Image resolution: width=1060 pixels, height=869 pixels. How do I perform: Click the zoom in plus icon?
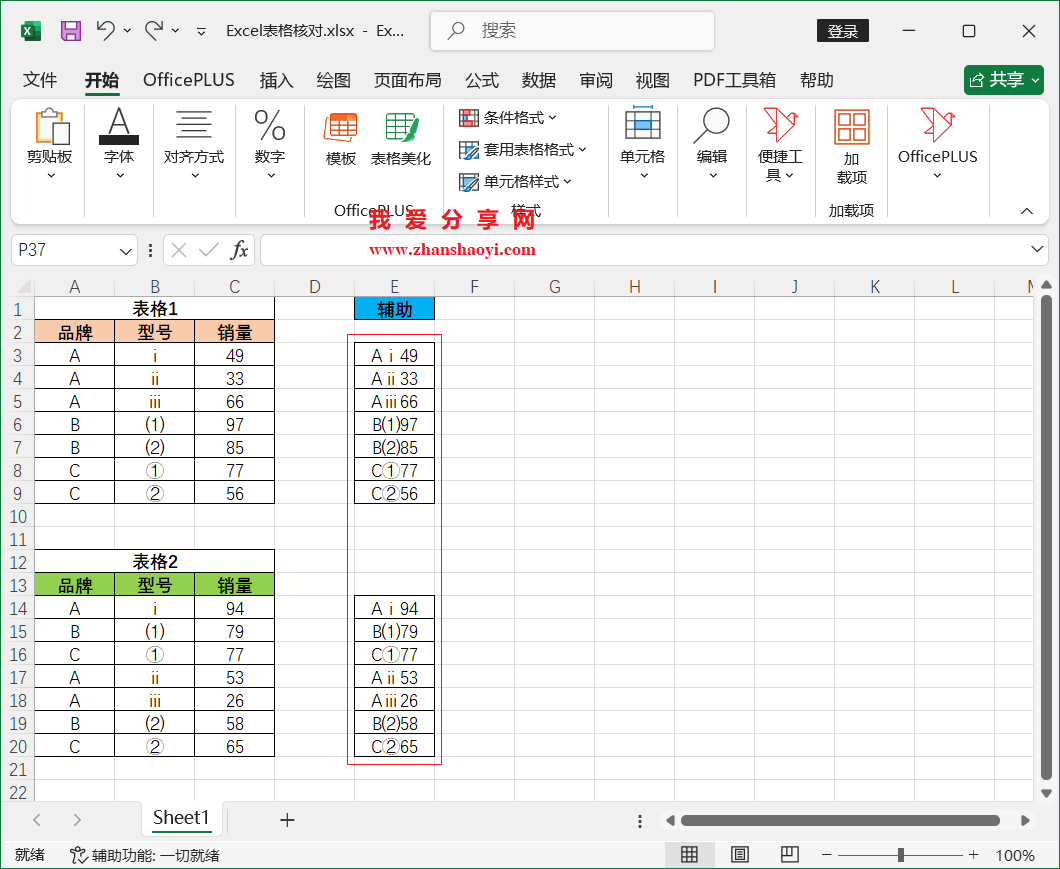(x=973, y=855)
